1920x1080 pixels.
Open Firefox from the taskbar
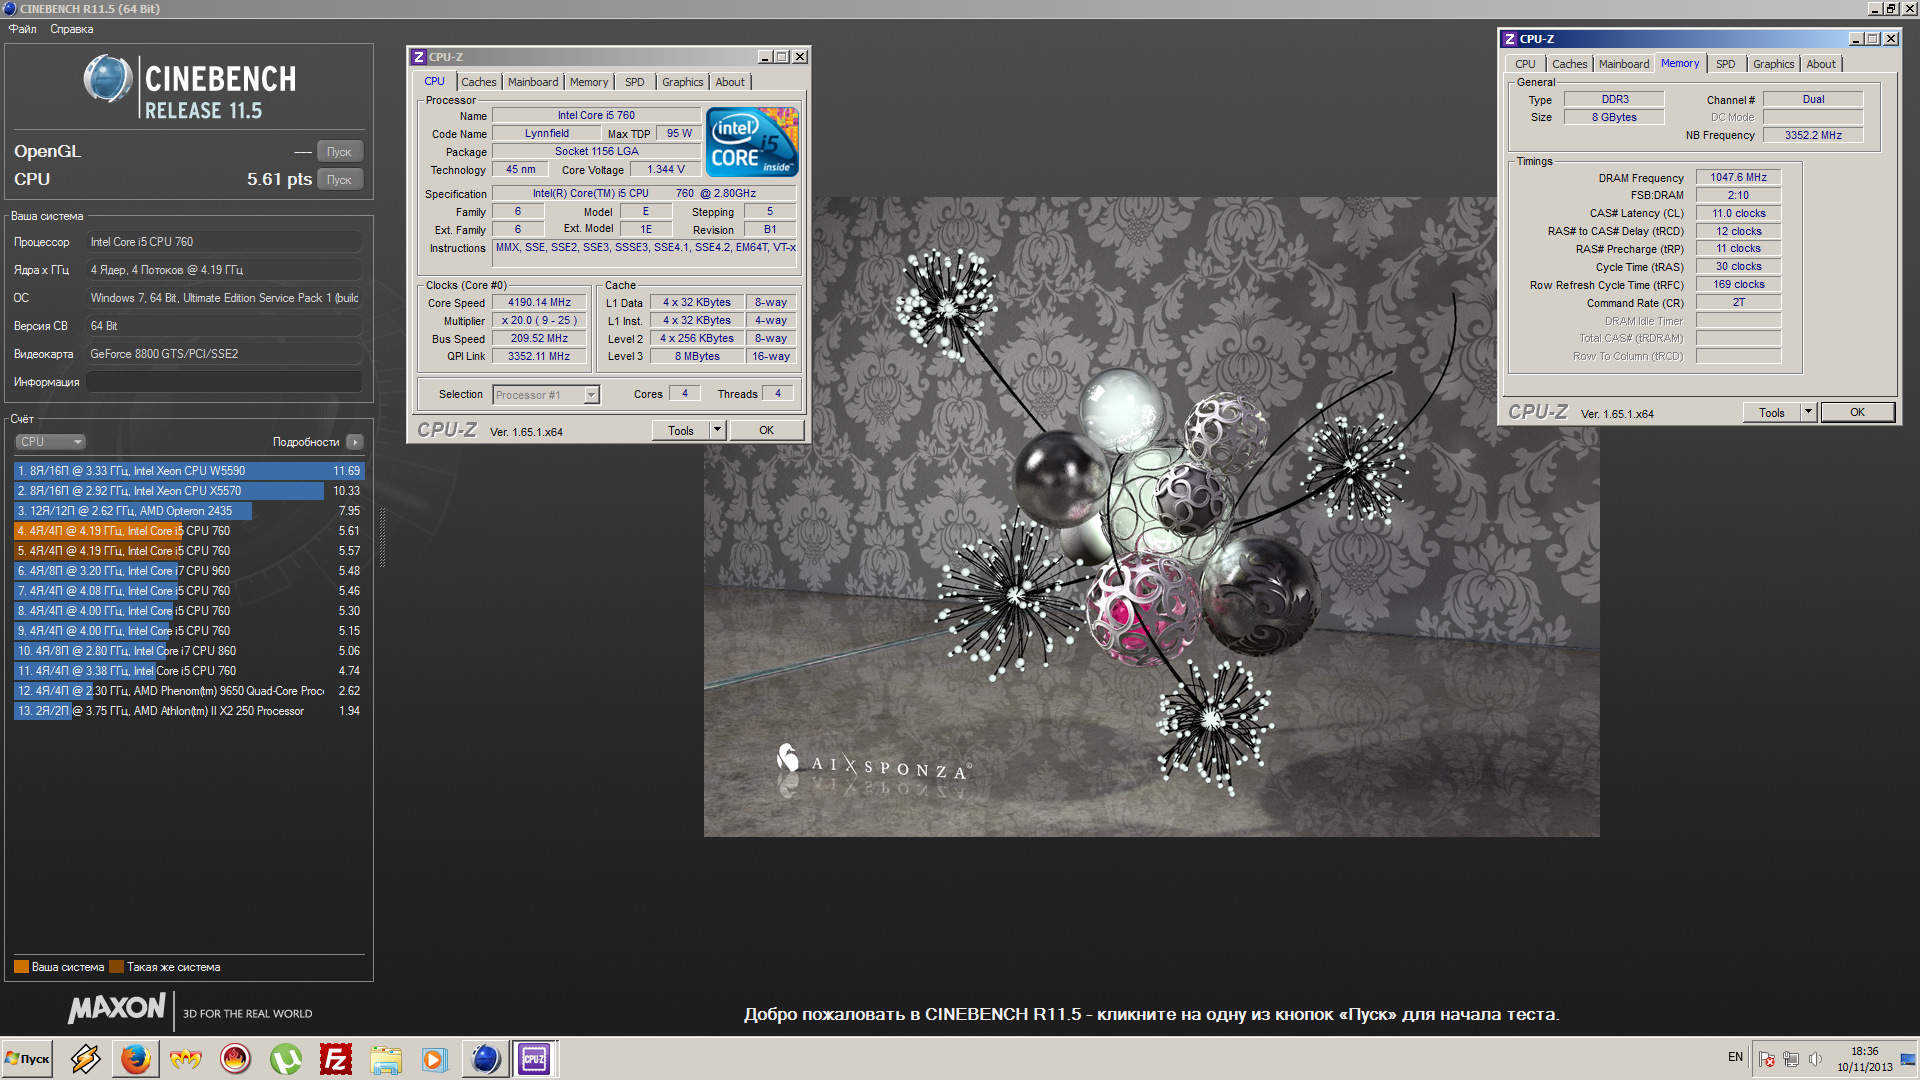135,1058
